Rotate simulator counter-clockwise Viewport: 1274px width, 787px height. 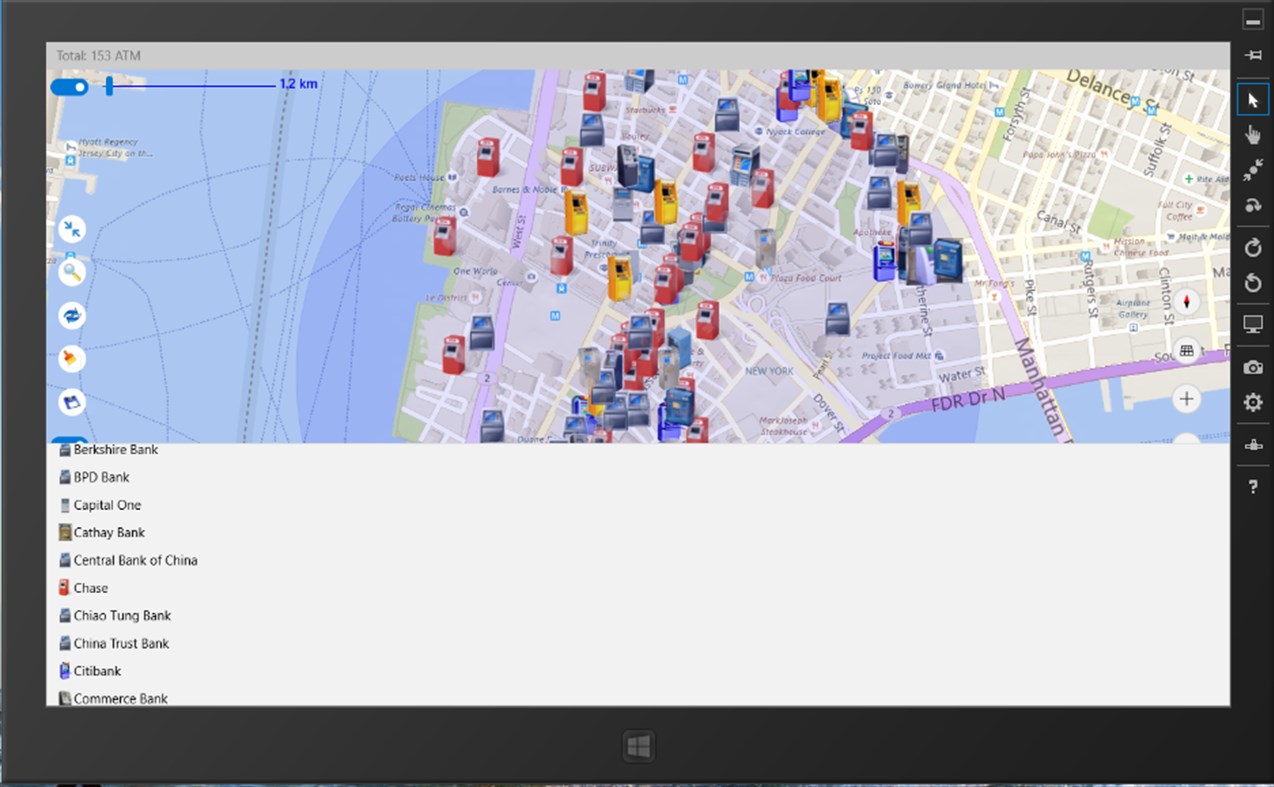1252,284
